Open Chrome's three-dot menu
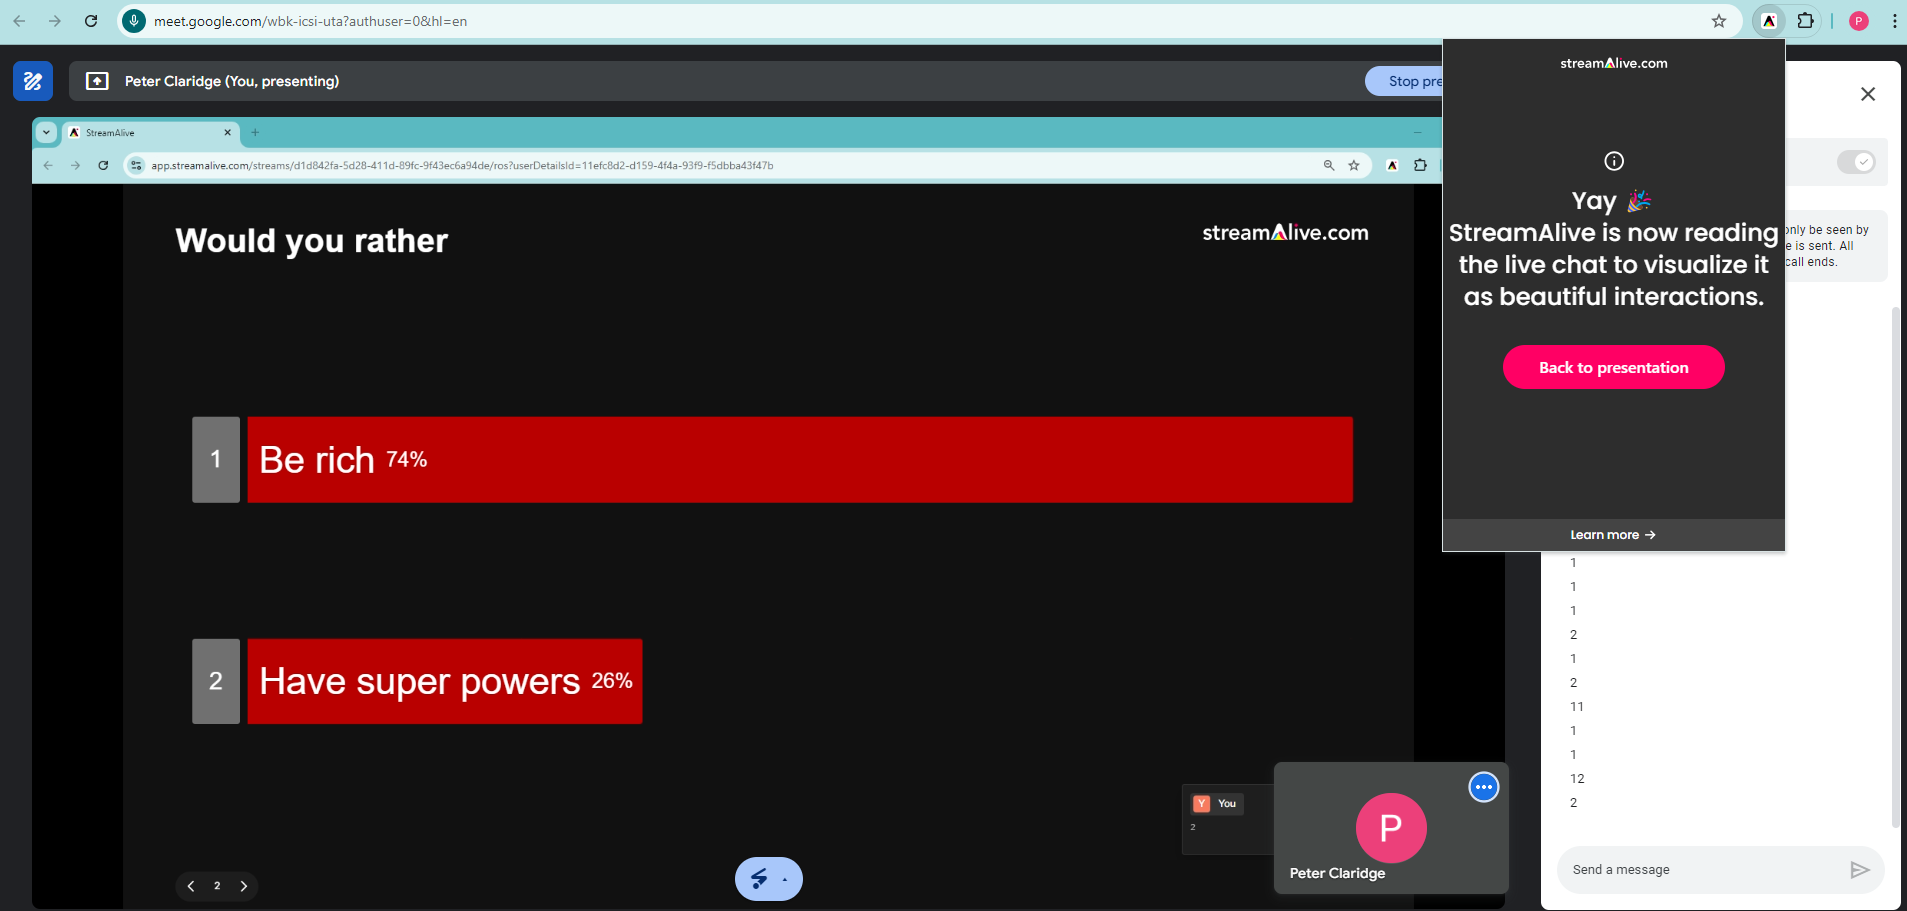Viewport: 1907px width, 911px height. 1894,21
